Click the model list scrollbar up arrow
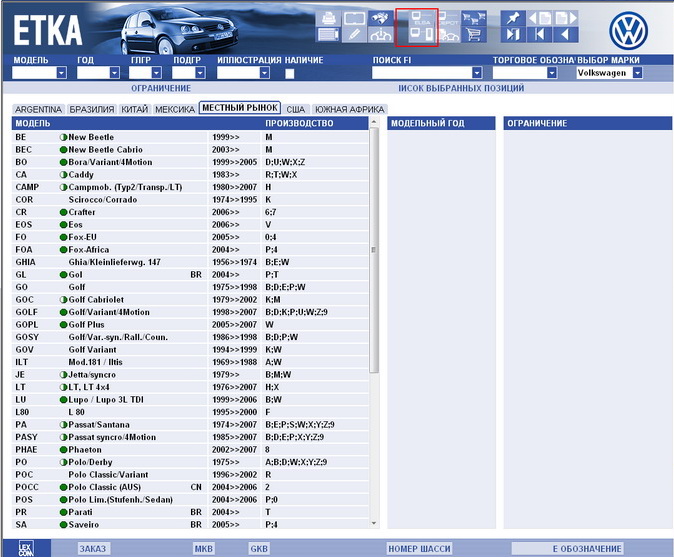This screenshot has width=674, height=557. click(x=374, y=122)
